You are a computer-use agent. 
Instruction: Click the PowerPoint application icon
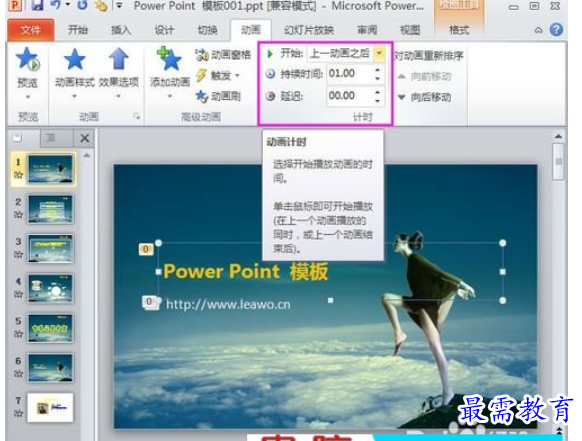coord(14,5)
